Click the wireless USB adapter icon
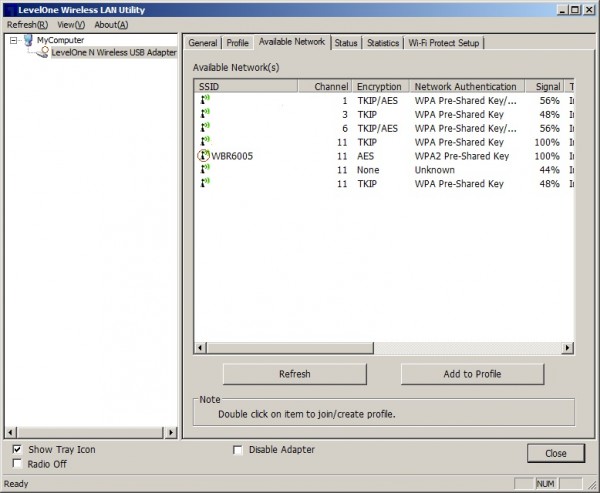Image resolution: width=600 pixels, height=493 pixels. tap(43, 52)
